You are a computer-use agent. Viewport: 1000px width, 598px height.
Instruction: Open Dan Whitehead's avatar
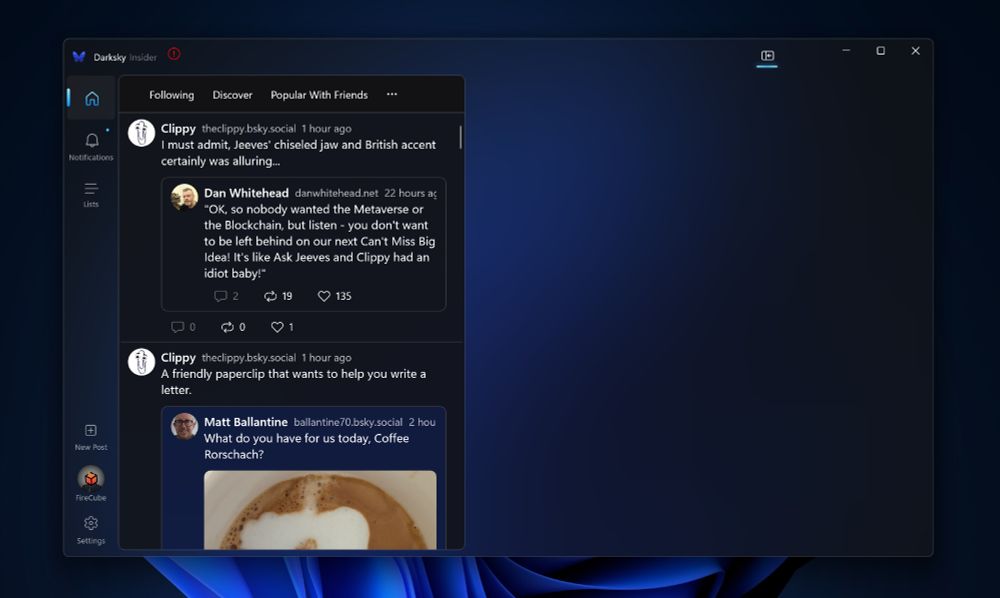click(184, 197)
